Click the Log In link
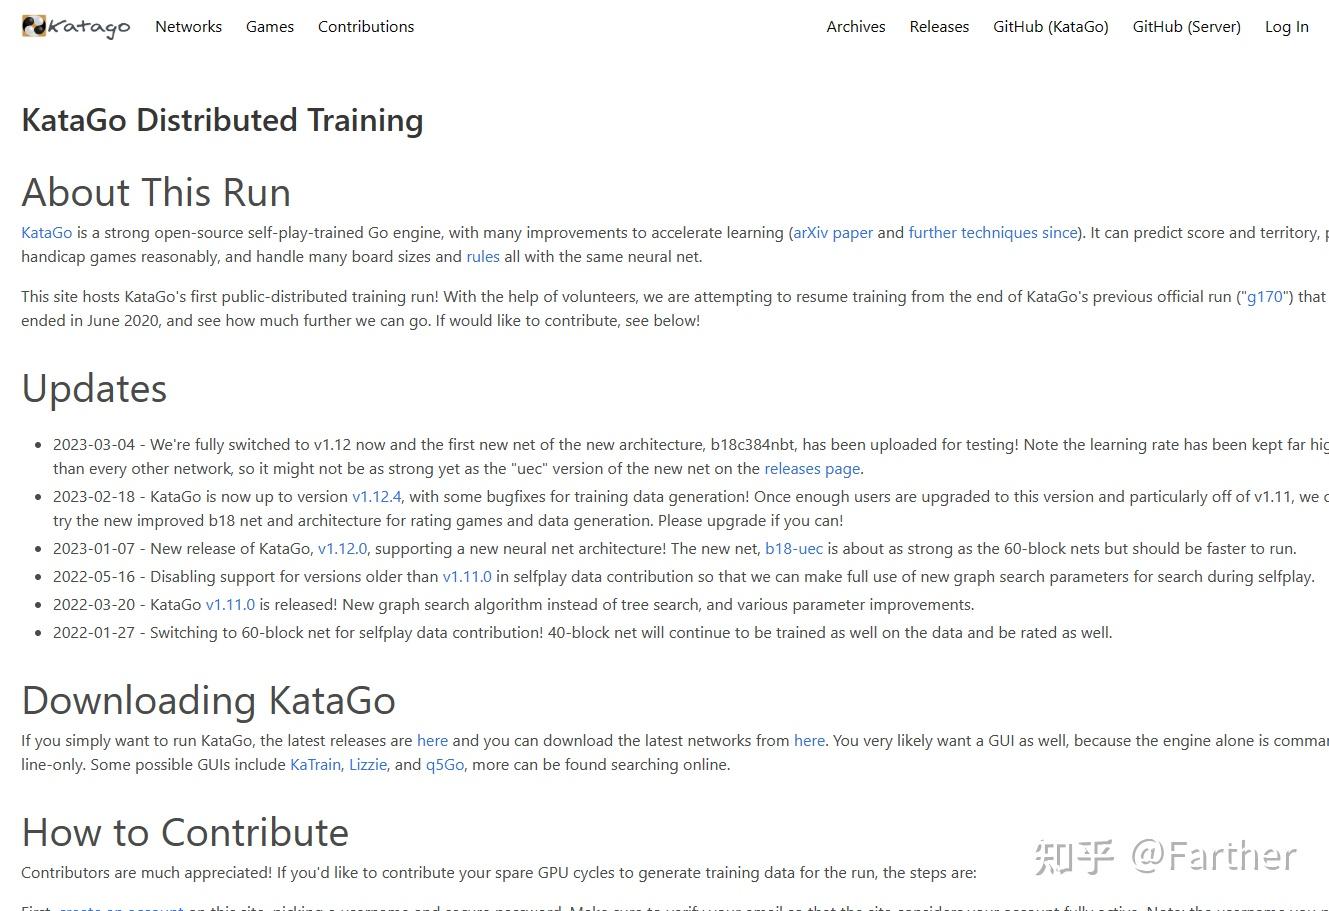This screenshot has width=1329, height=911. [1286, 27]
